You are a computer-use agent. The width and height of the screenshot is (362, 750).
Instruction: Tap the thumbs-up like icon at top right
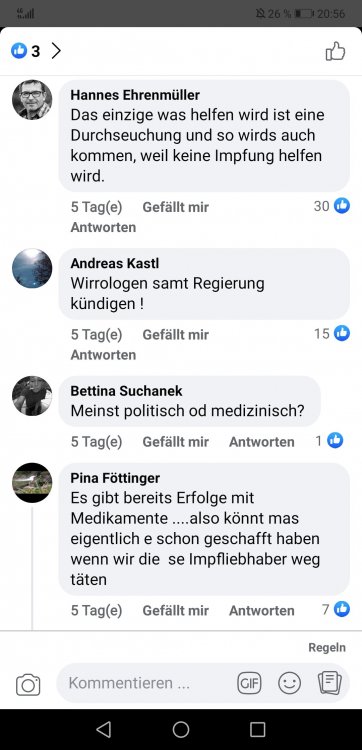pyautogui.click(x=335, y=51)
